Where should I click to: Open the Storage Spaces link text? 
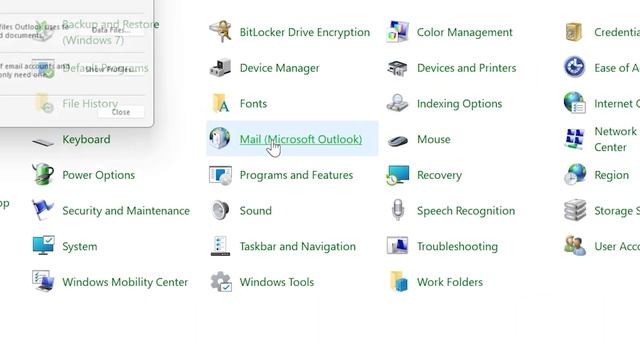point(617,211)
